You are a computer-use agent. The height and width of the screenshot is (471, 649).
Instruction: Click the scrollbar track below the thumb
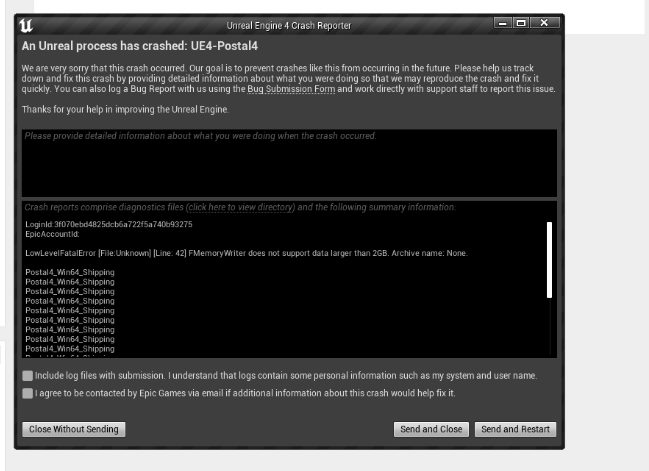(x=549, y=328)
